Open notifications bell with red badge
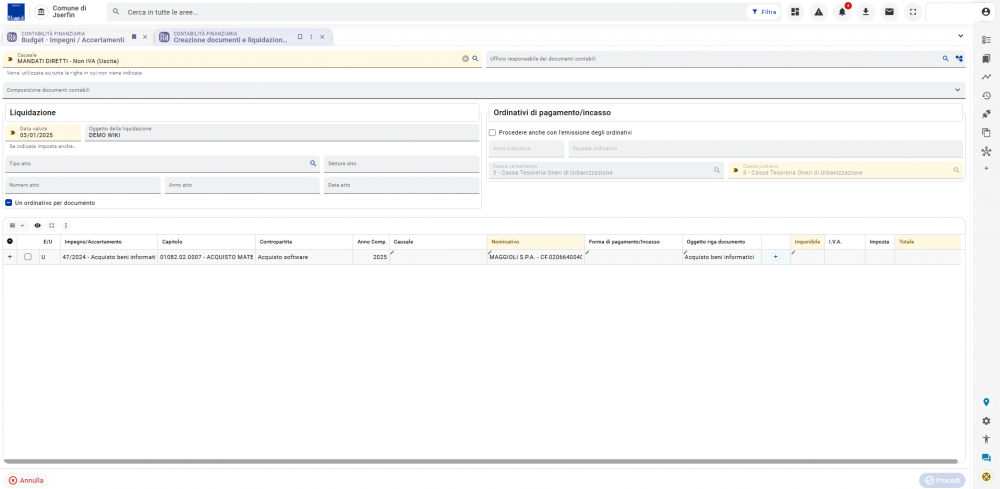This screenshot has height=489, width=1000. point(842,12)
